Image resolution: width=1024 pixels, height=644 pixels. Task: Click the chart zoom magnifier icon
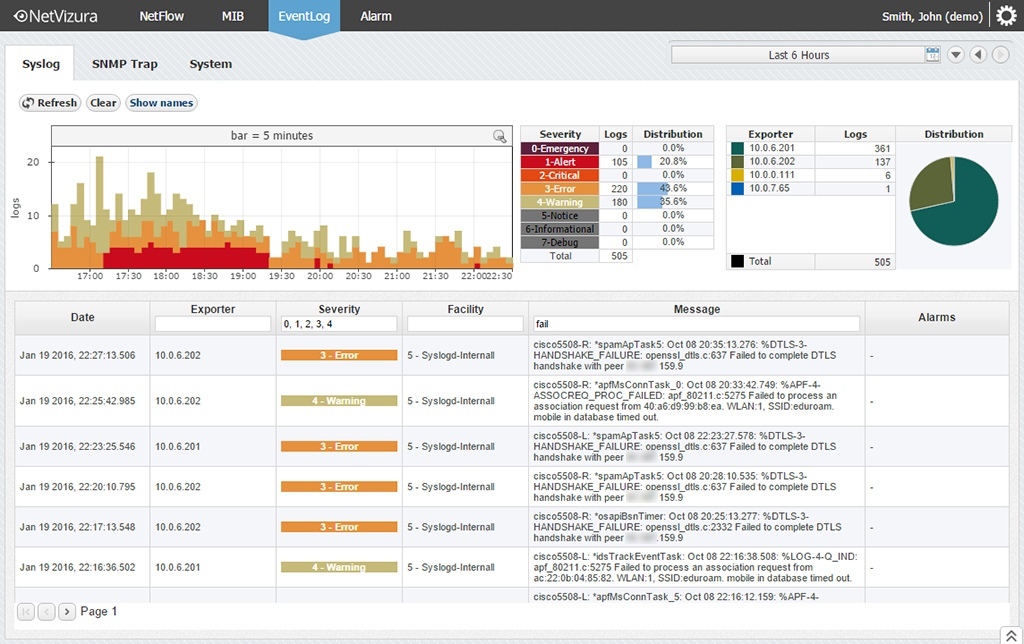click(x=499, y=136)
